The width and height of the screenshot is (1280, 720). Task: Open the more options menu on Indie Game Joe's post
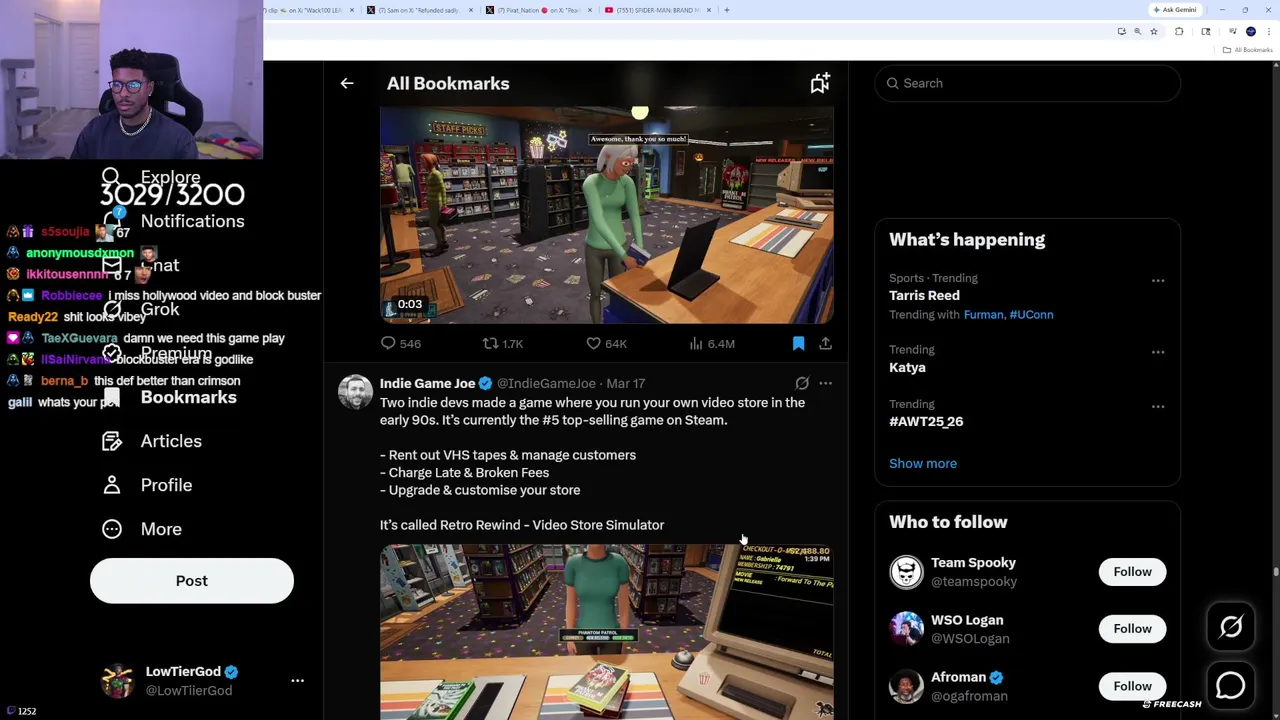click(825, 383)
